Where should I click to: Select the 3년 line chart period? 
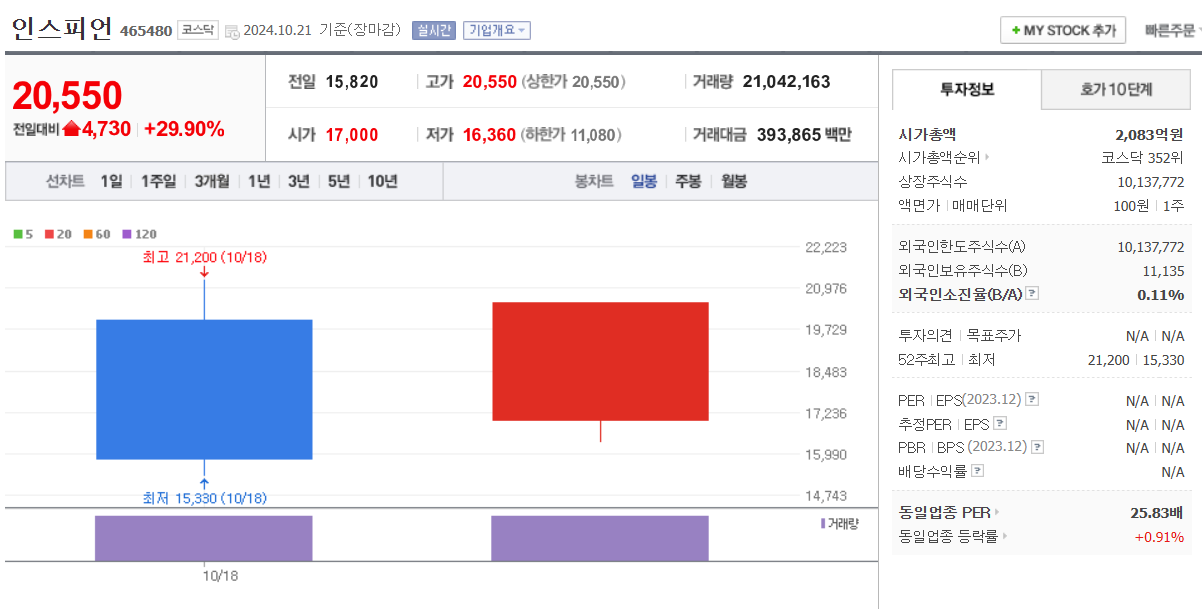click(299, 181)
